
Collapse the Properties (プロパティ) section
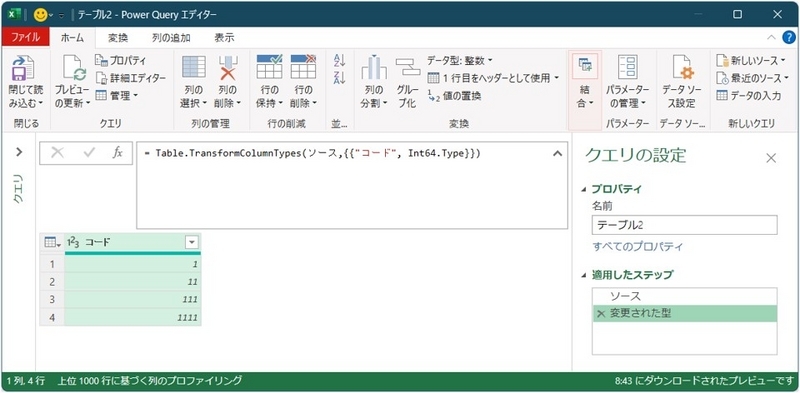coord(583,189)
